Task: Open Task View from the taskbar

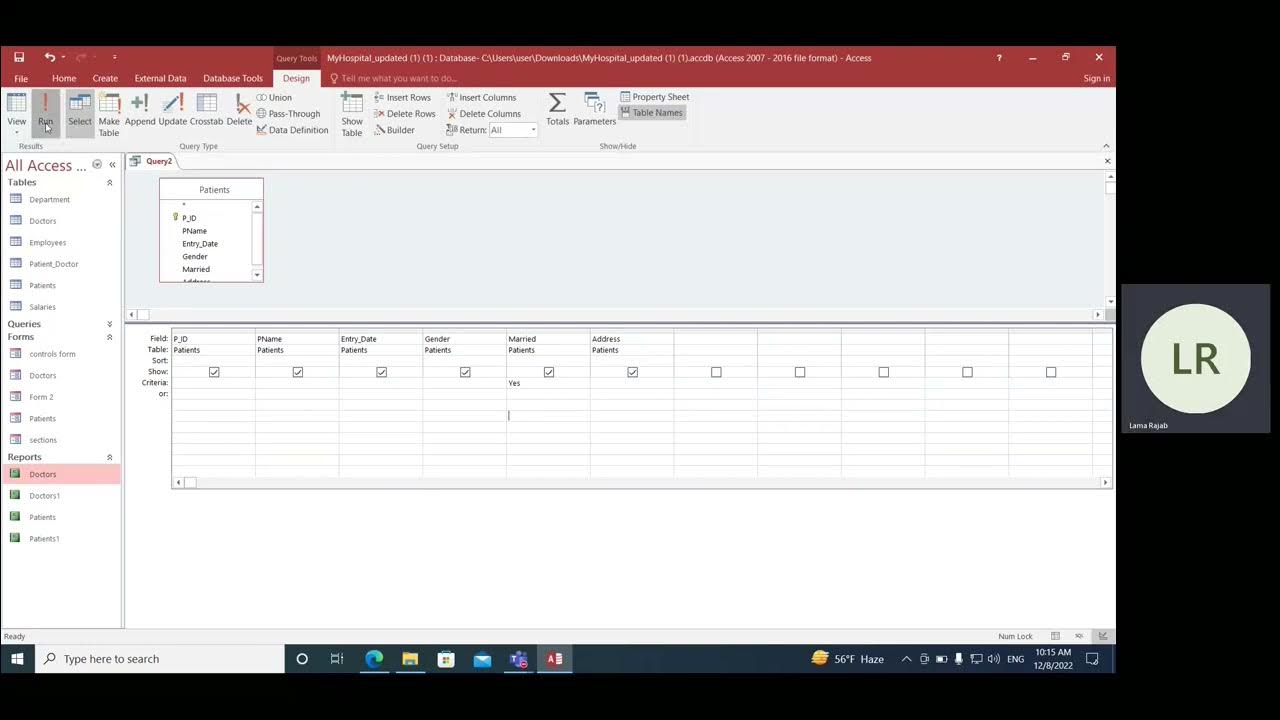Action: click(337, 659)
